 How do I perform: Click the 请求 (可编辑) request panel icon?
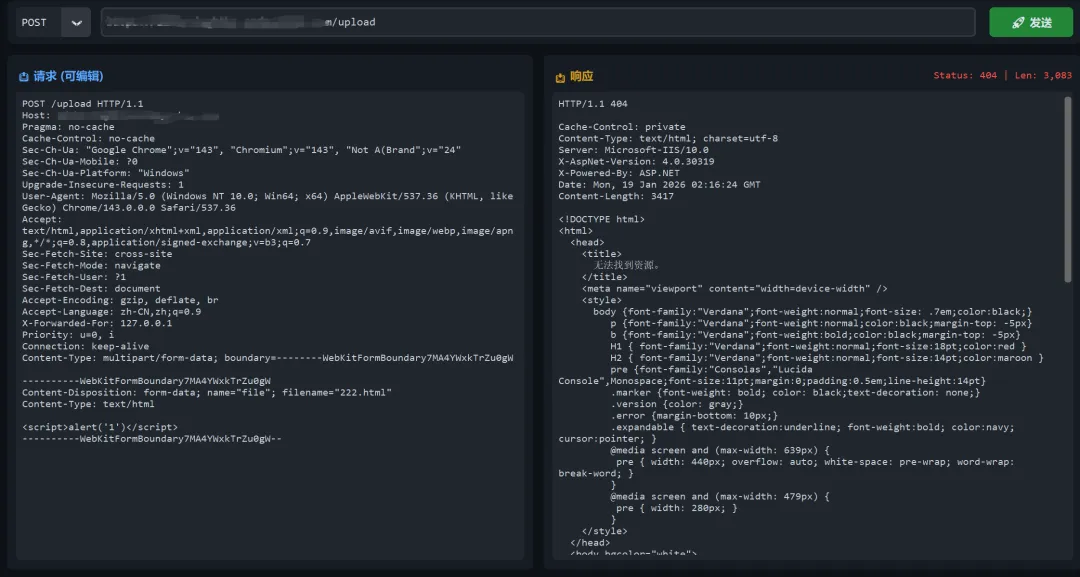(24, 76)
